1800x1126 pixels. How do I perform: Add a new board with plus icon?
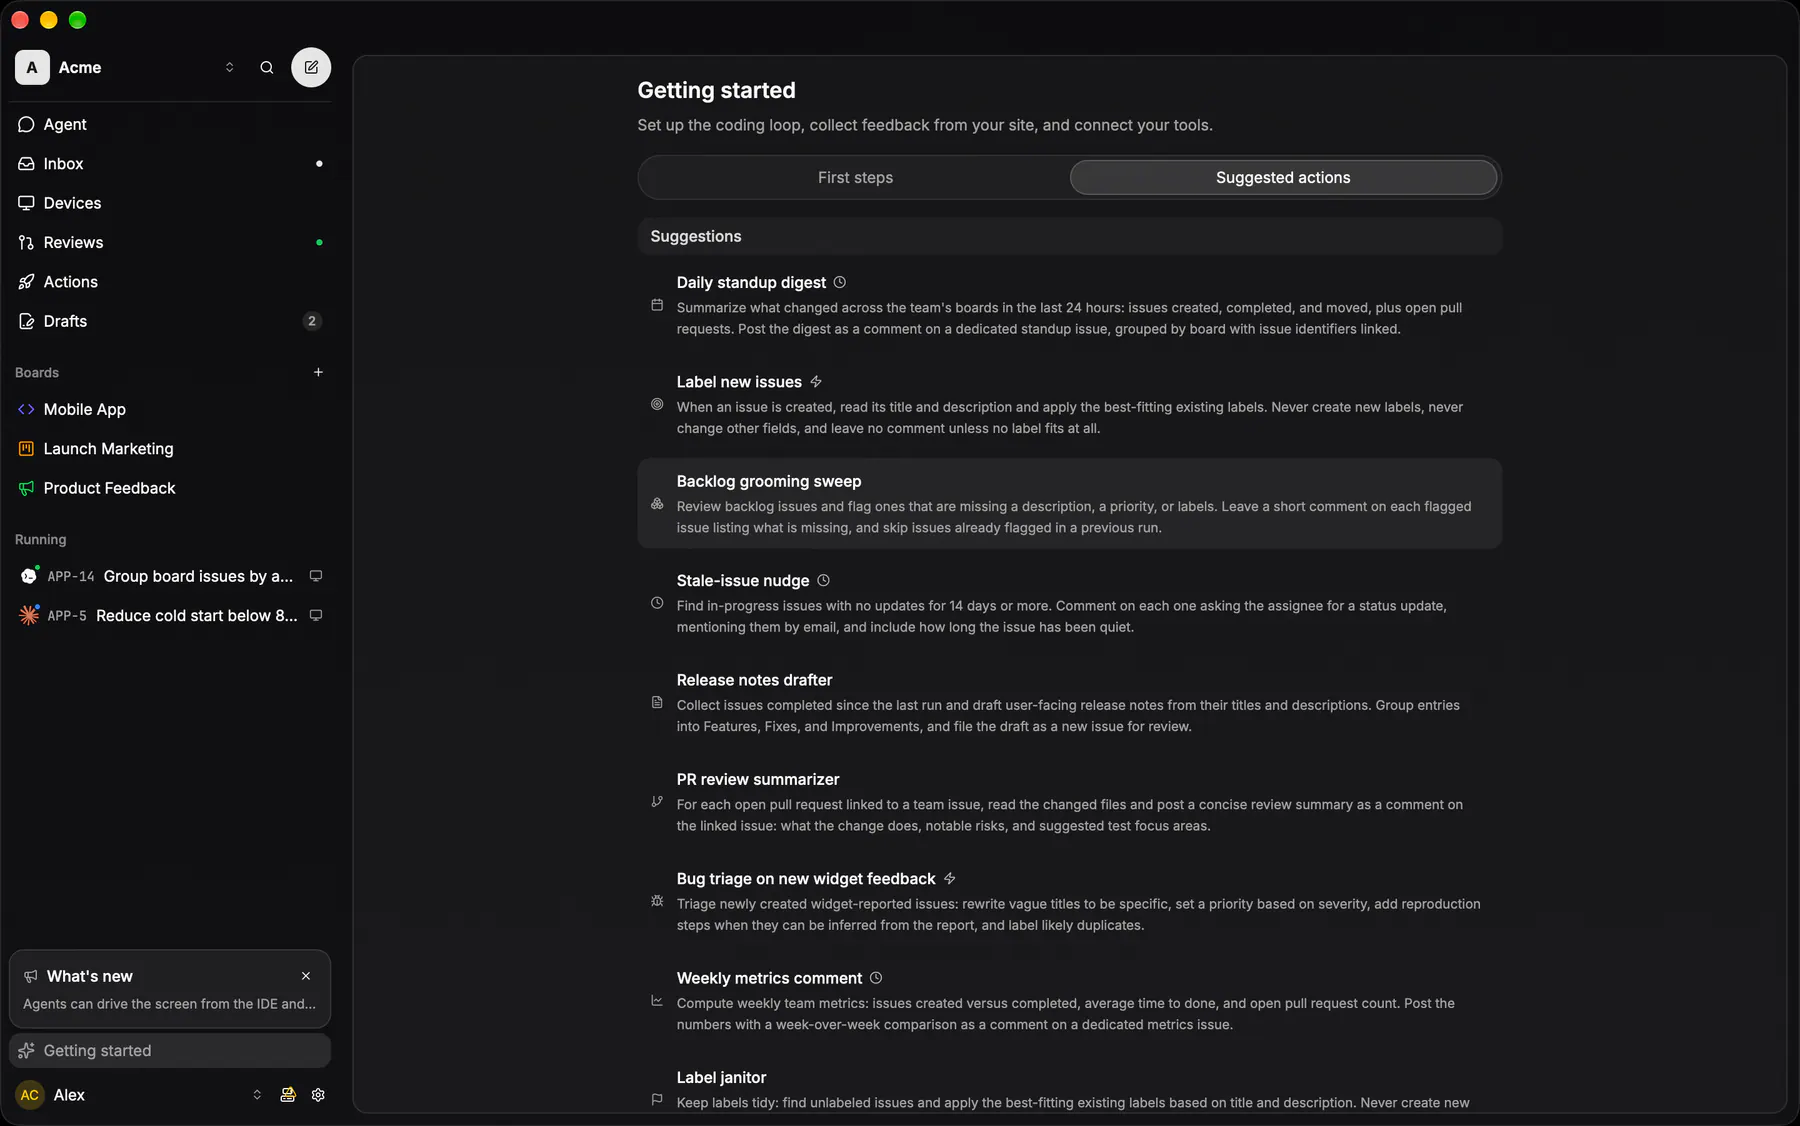(x=318, y=372)
